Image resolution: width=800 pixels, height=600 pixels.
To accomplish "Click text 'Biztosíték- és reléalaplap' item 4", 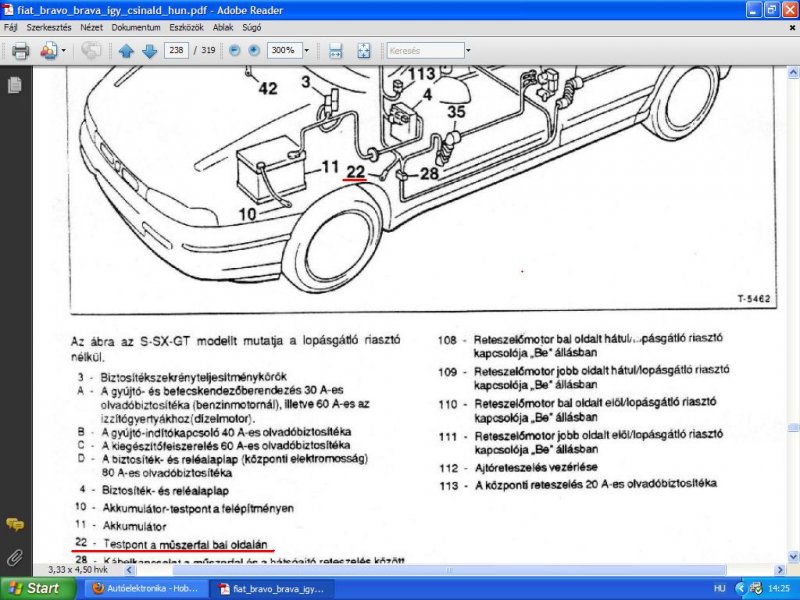I will [x=165, y=491].
